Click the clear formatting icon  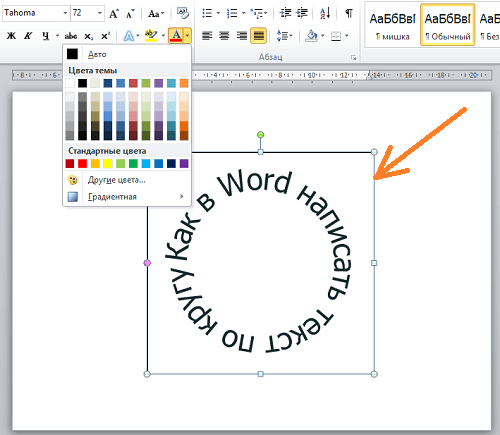pos(183,13)
